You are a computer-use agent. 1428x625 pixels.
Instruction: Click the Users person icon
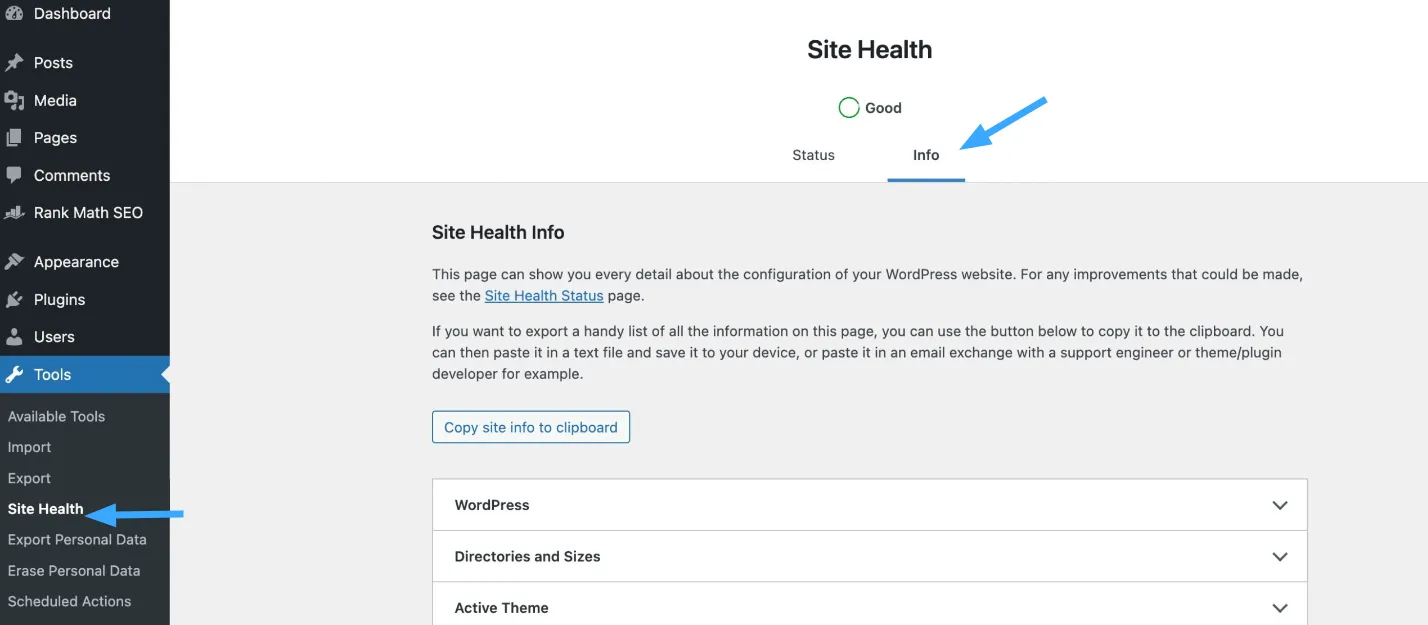click(14, 337)
